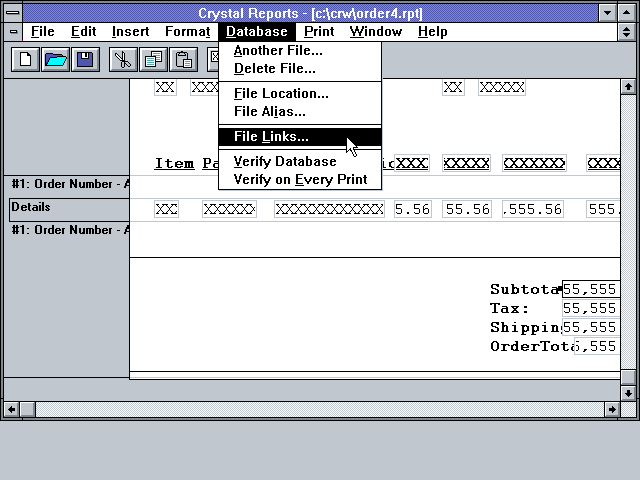Open the Edit menu
The image size is (640, 480).
pyautogui.click(x=83, y=31)
